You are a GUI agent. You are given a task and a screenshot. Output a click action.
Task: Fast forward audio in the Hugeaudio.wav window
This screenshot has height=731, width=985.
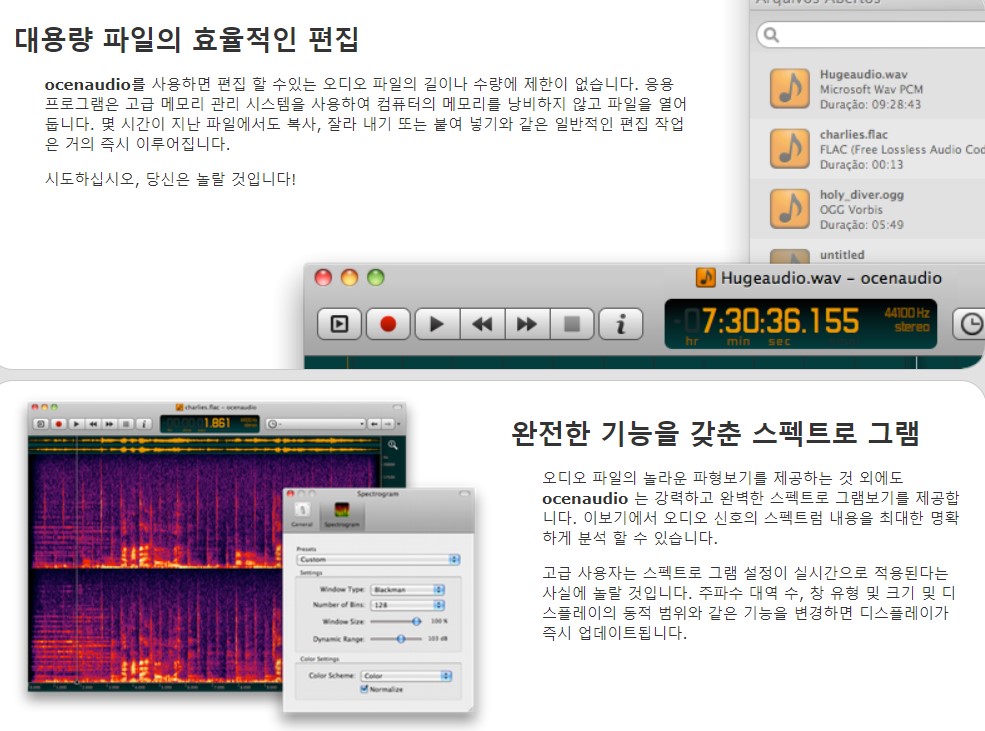(x=527, y=324)
